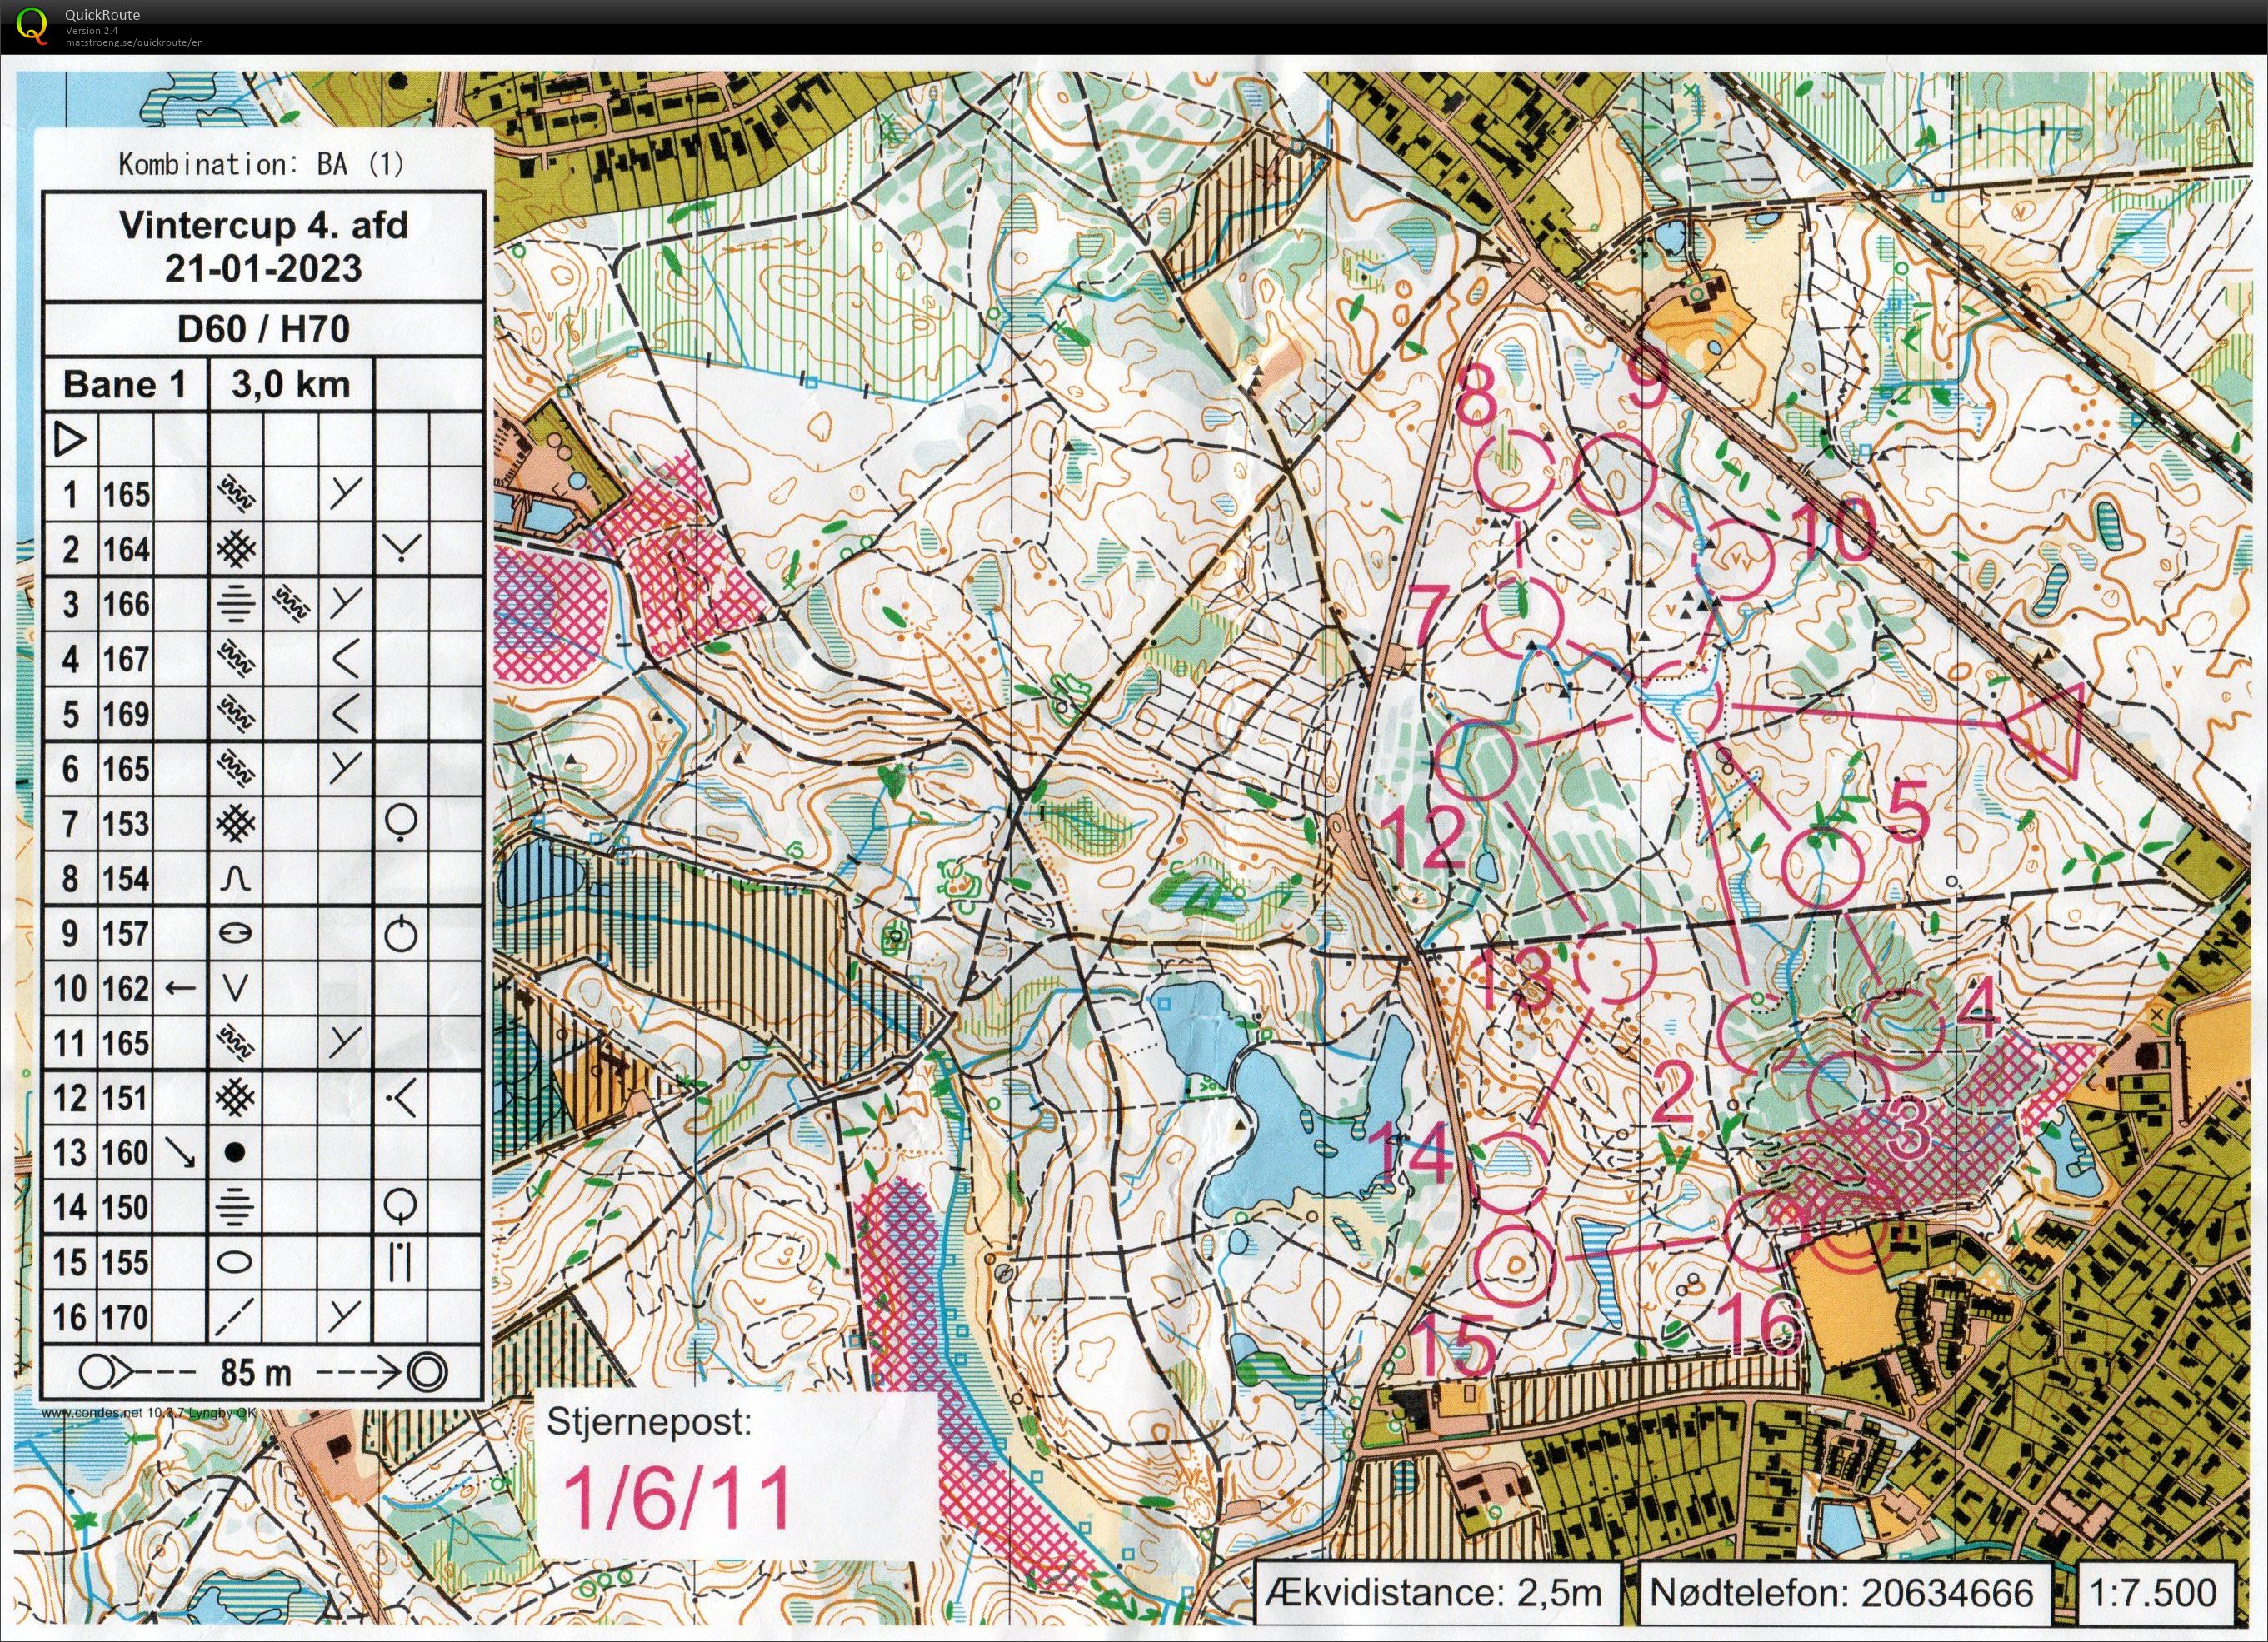
Task: Select the diagonal arrow in row 13
Action: 180,1153
